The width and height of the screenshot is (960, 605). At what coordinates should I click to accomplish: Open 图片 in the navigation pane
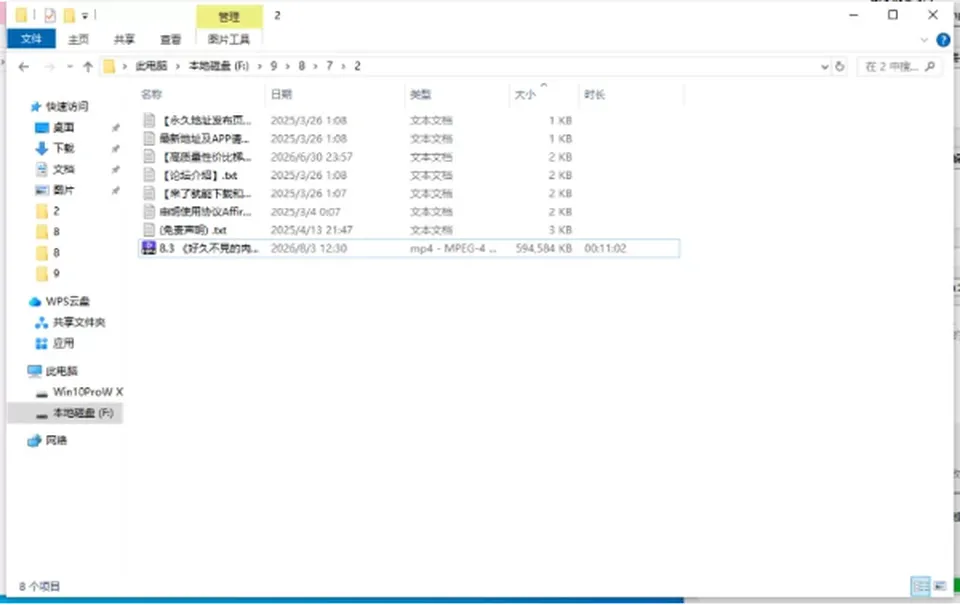pyautogui.click(x=63, y=190)
